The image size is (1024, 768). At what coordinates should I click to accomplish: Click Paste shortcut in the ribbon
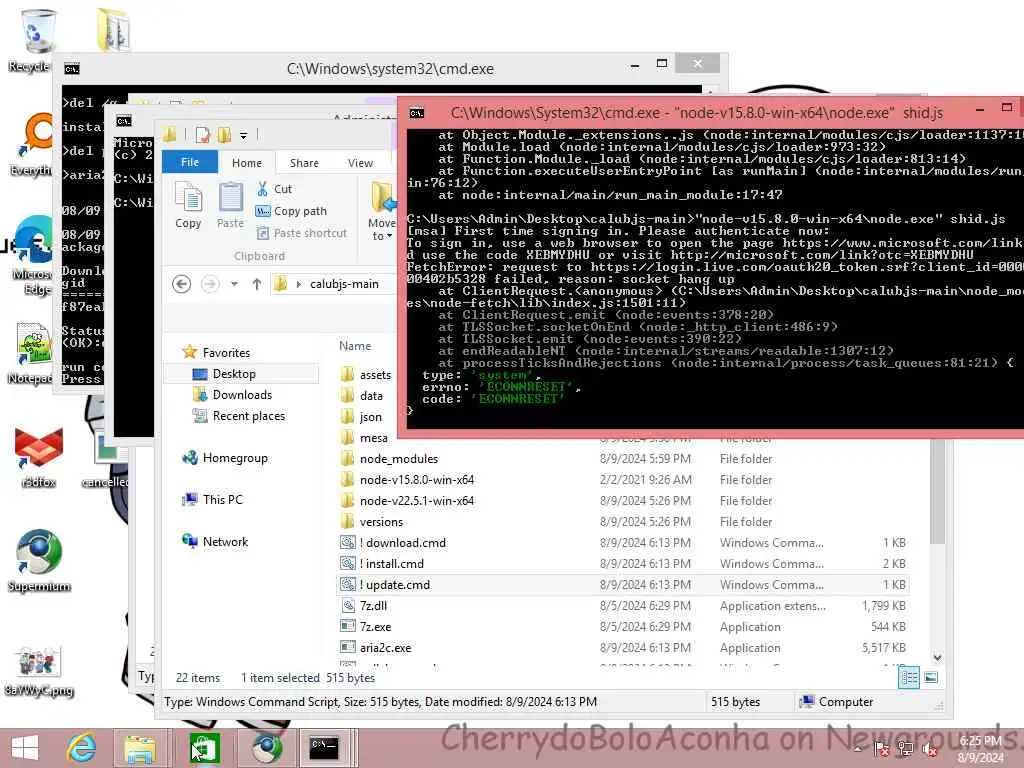point(302,233)
